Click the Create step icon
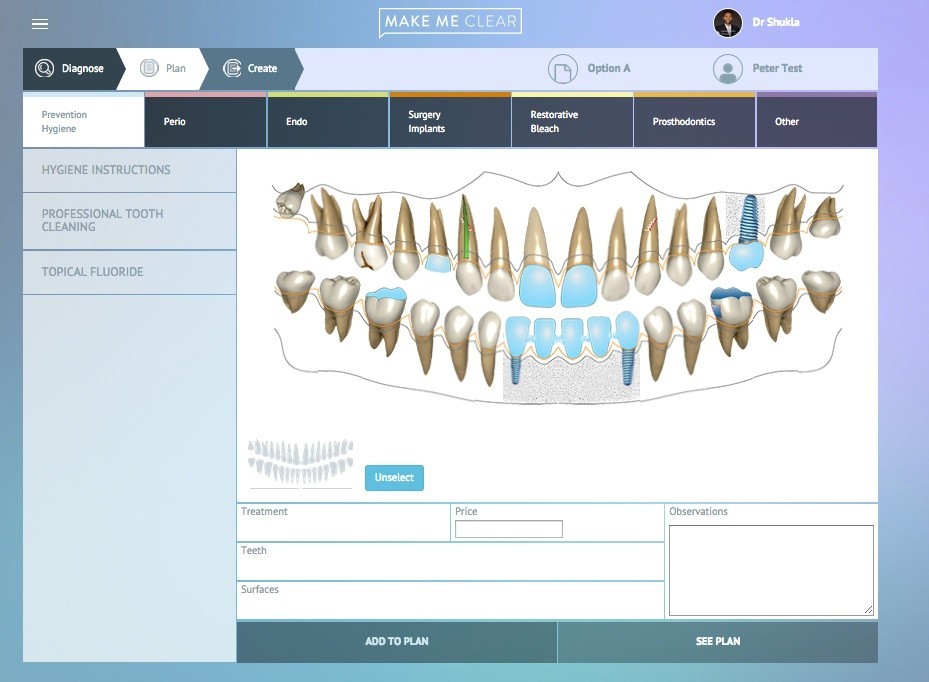This screenshot has height=682, width=929. pos(232,69)
